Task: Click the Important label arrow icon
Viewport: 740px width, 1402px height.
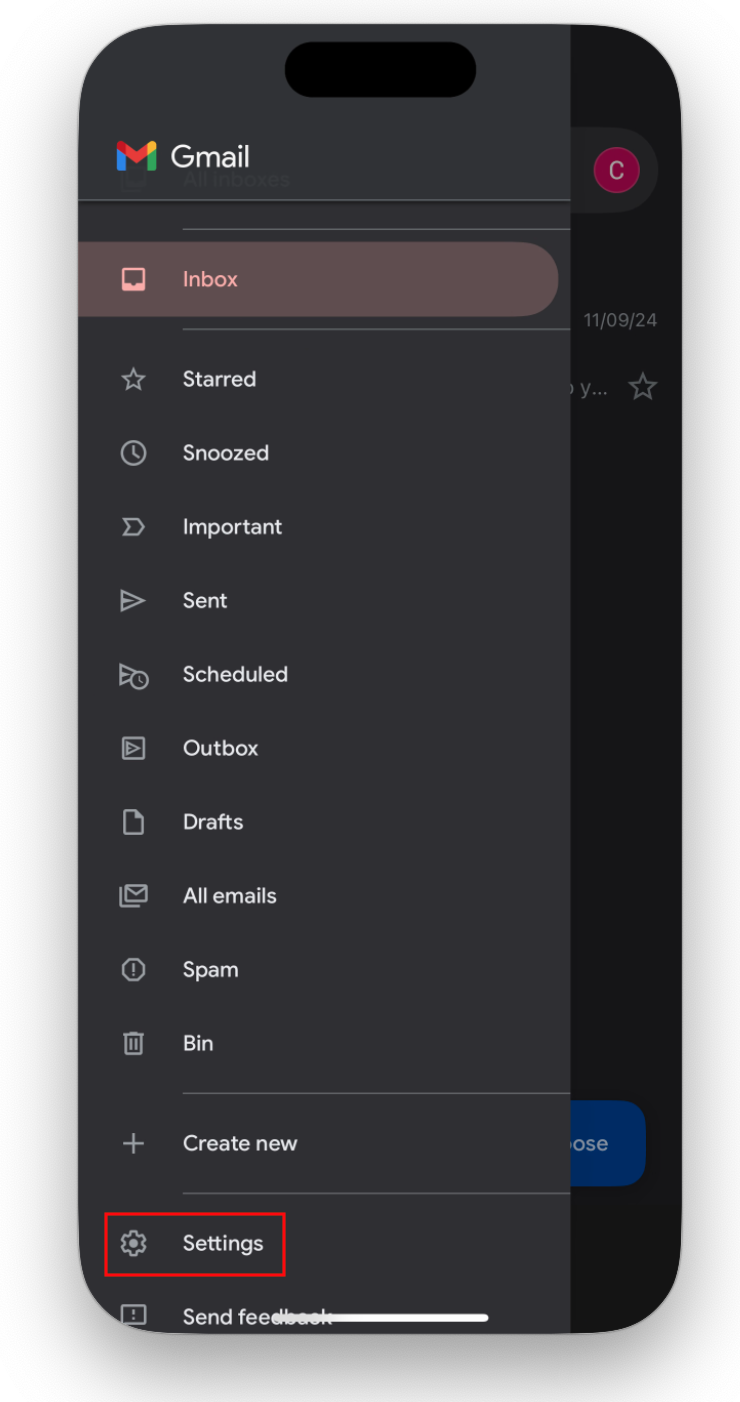Action: (x=133, y=527)
